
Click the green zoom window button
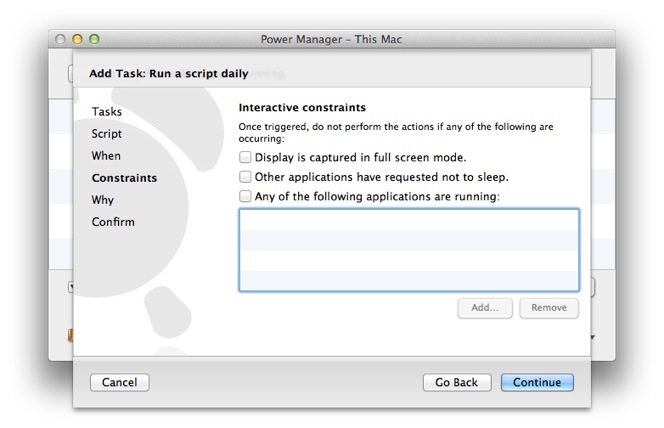(94, 39)
